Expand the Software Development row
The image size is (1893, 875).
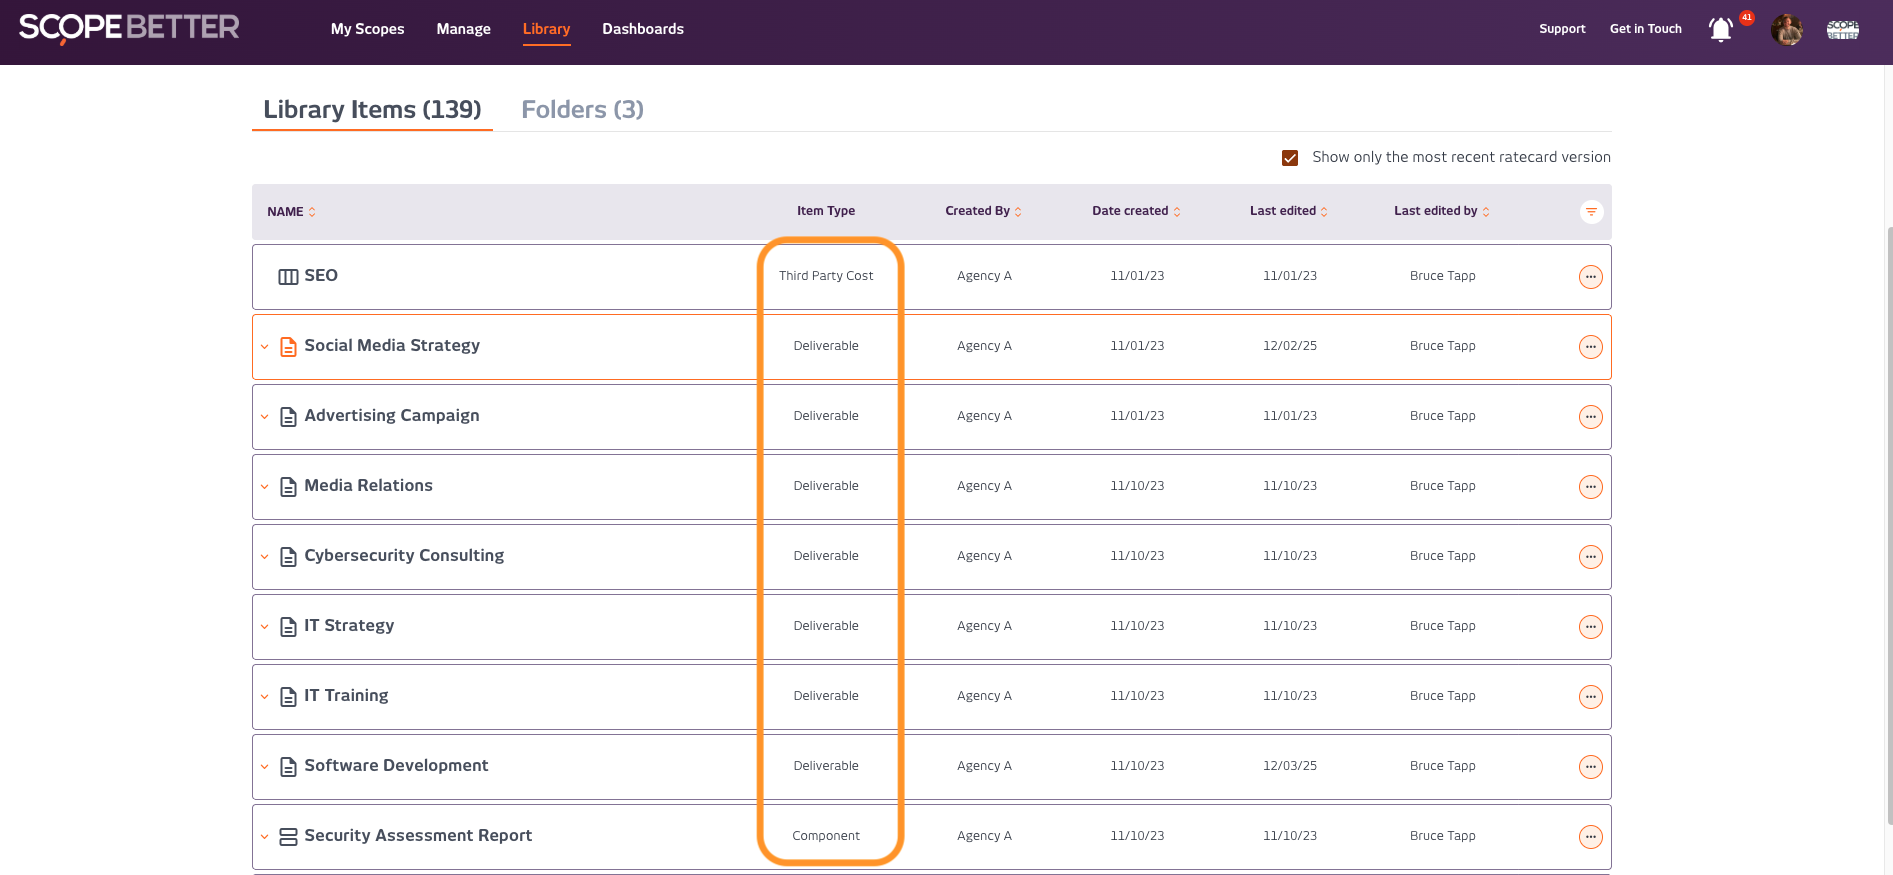pos(264,767)
